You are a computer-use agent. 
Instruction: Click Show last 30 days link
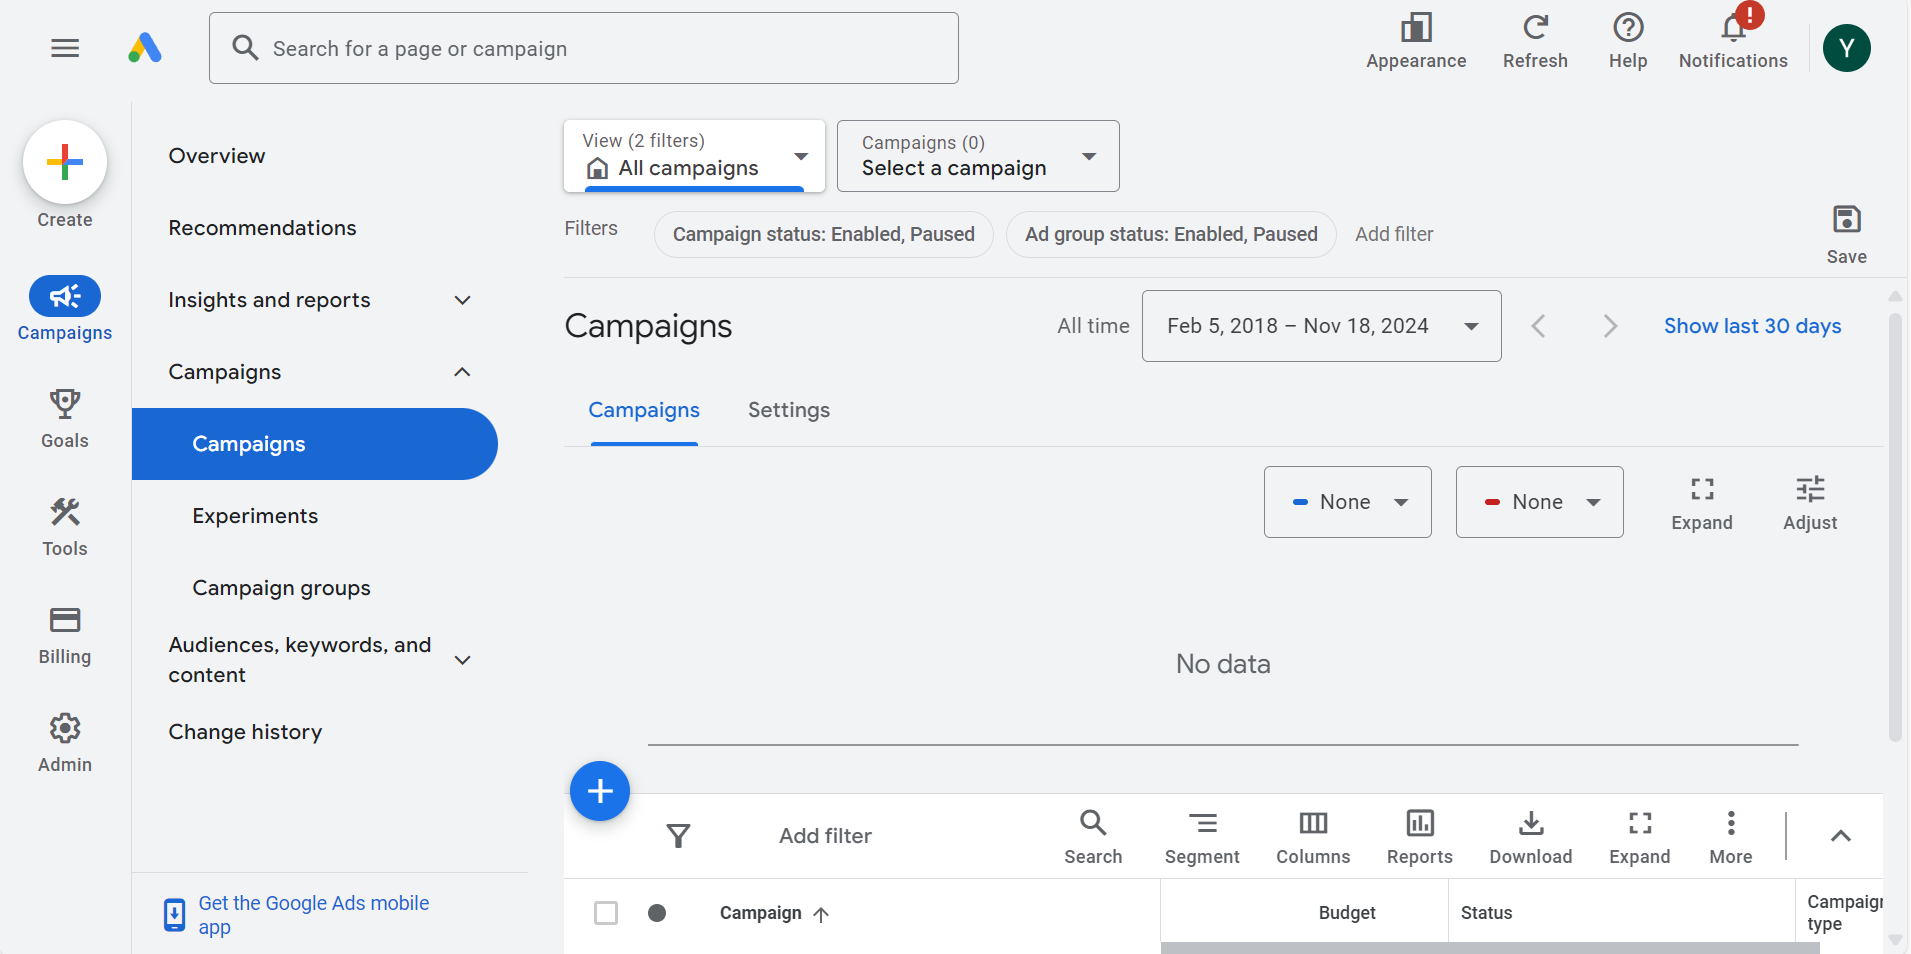[1752, 326]
